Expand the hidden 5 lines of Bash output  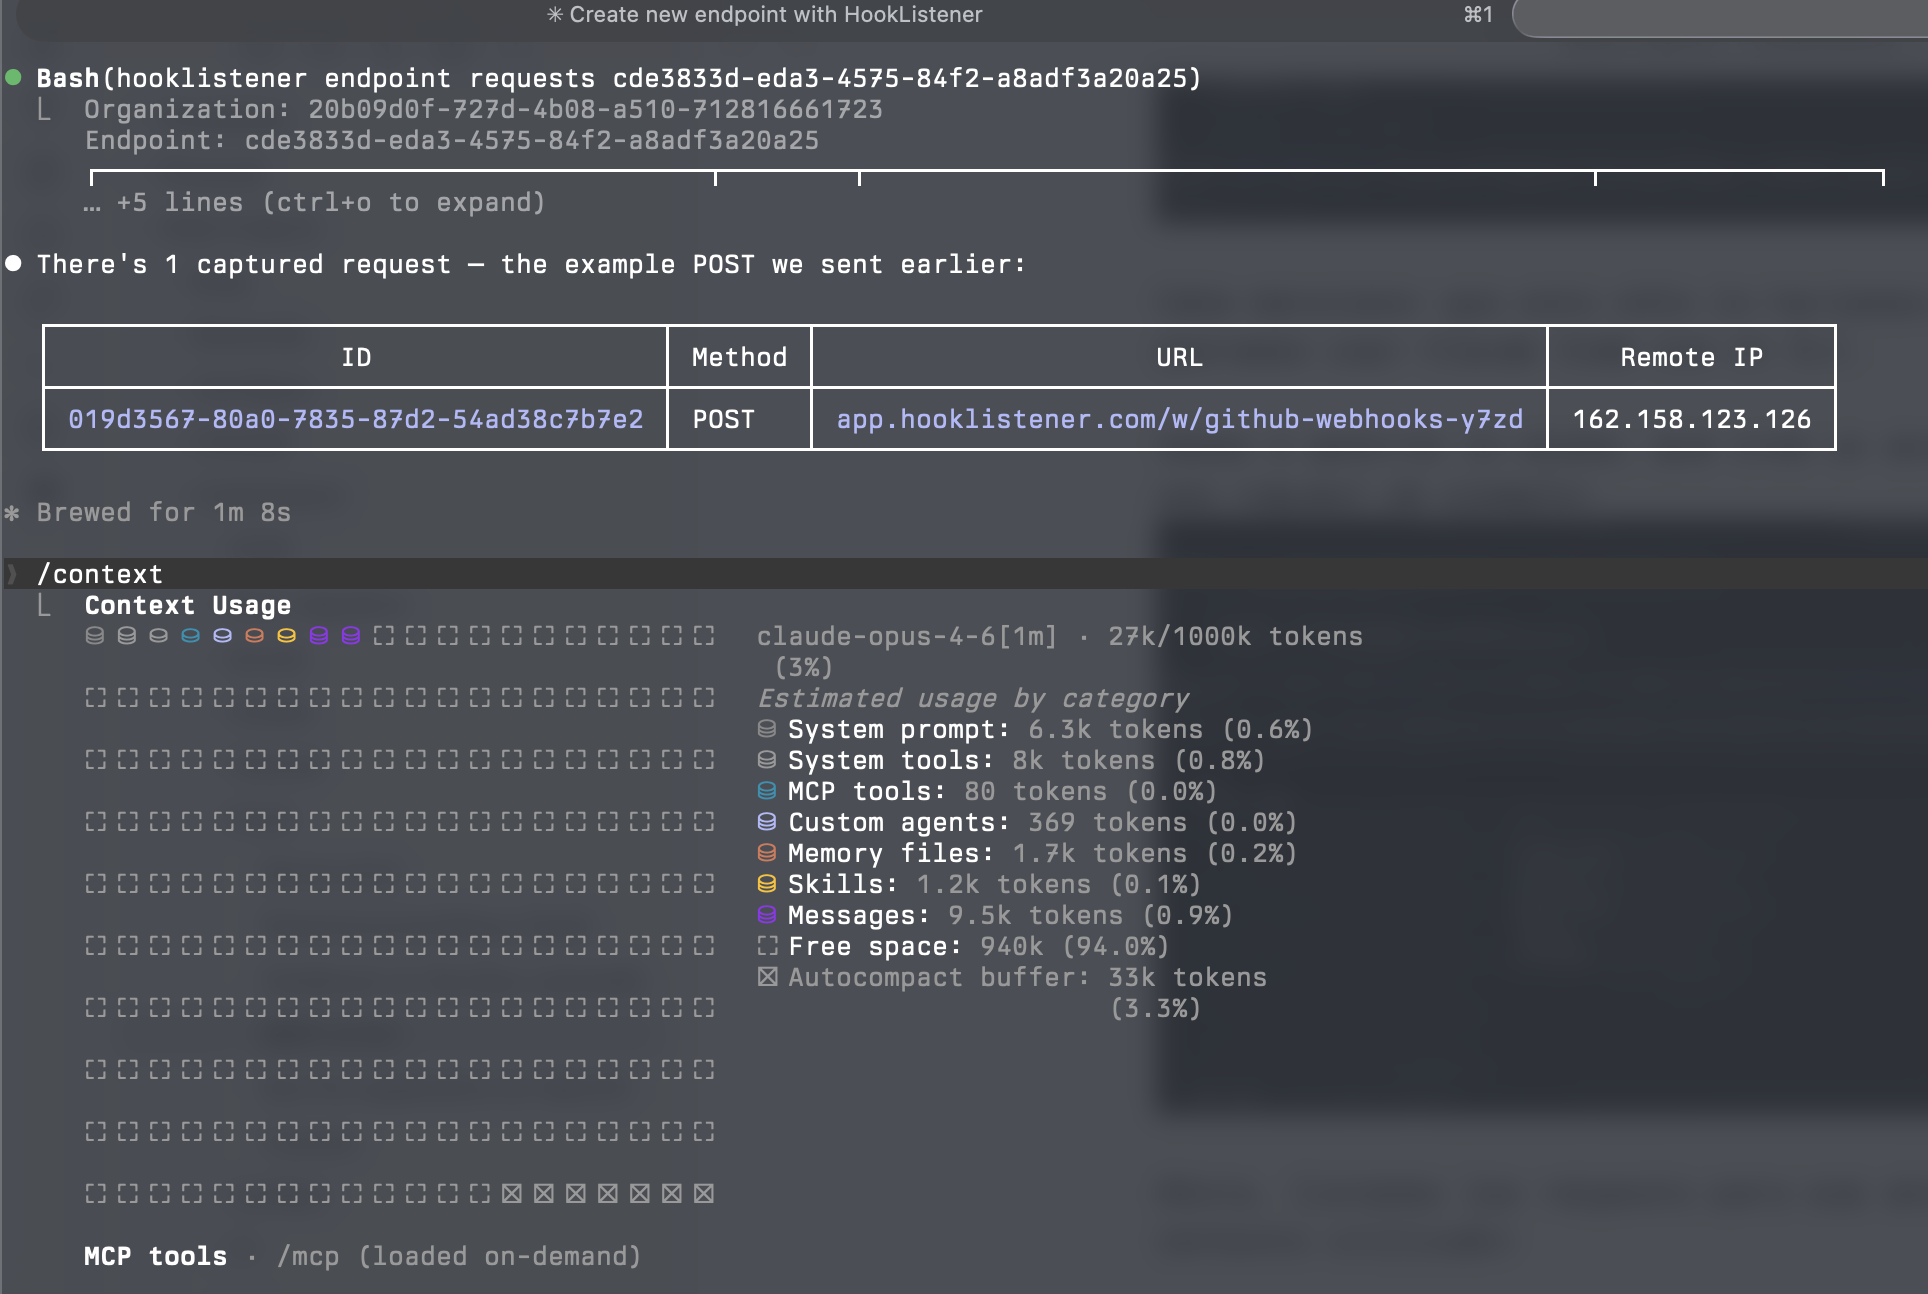[311, 202]
